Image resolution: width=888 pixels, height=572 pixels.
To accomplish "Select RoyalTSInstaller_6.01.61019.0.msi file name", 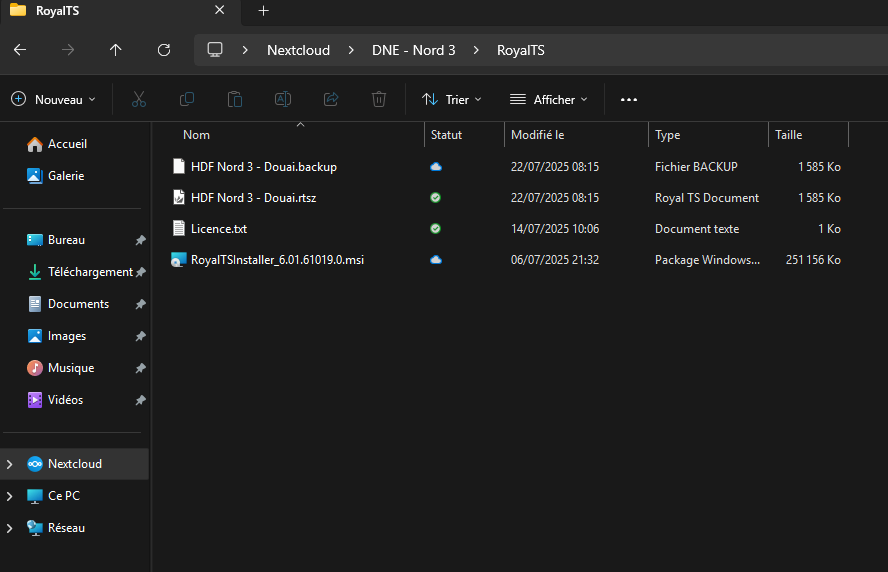I will click(x=277, y=259).
